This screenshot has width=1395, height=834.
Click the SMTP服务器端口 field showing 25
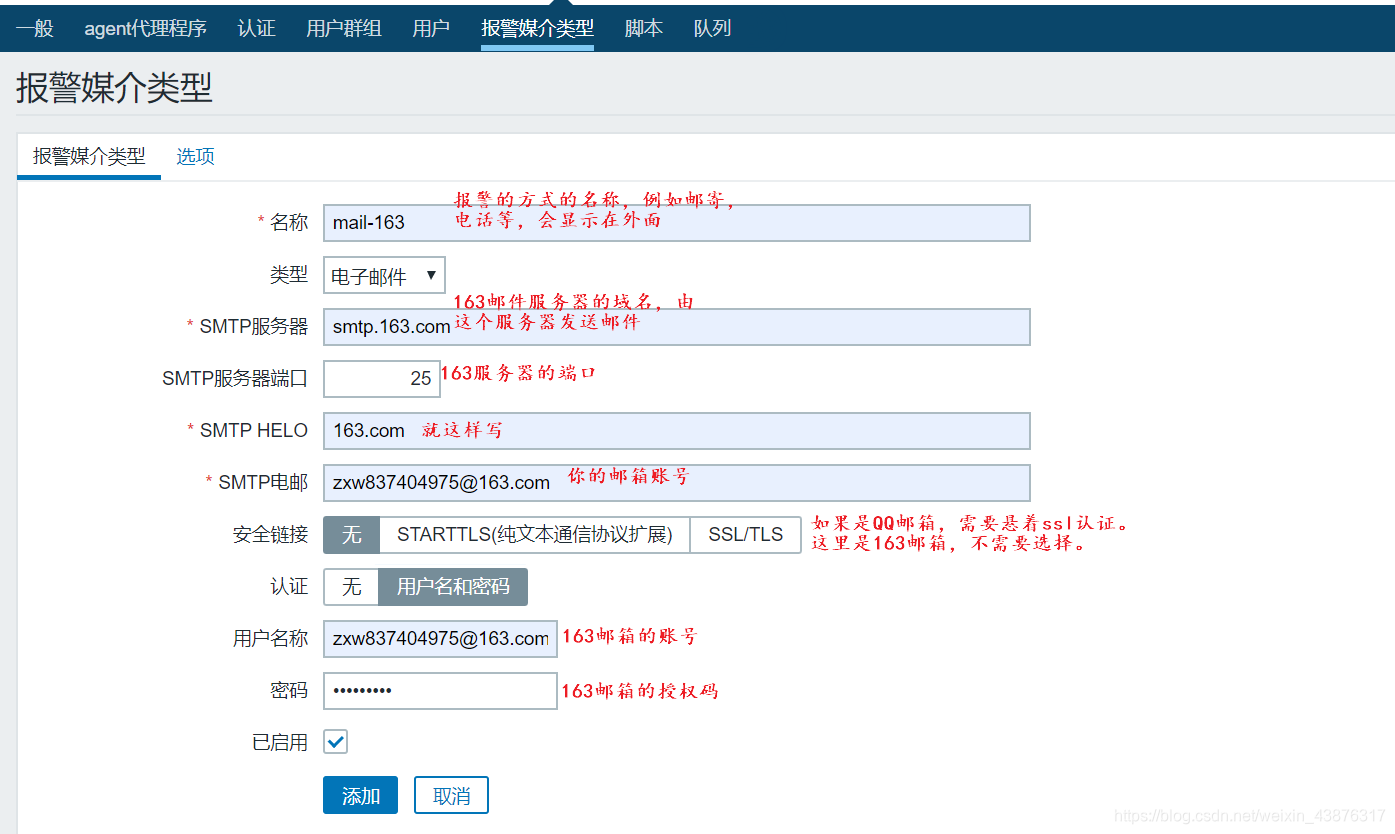(x=381, y=378)
